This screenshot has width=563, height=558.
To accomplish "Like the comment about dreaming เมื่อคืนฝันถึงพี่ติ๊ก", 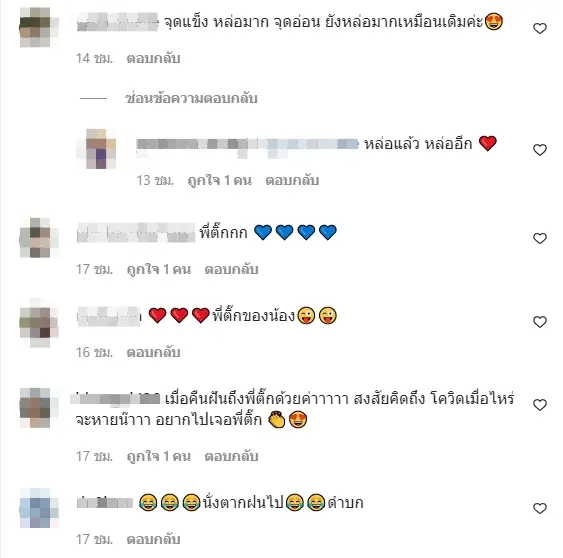I will pyautogui.click(x=540, y=405).
